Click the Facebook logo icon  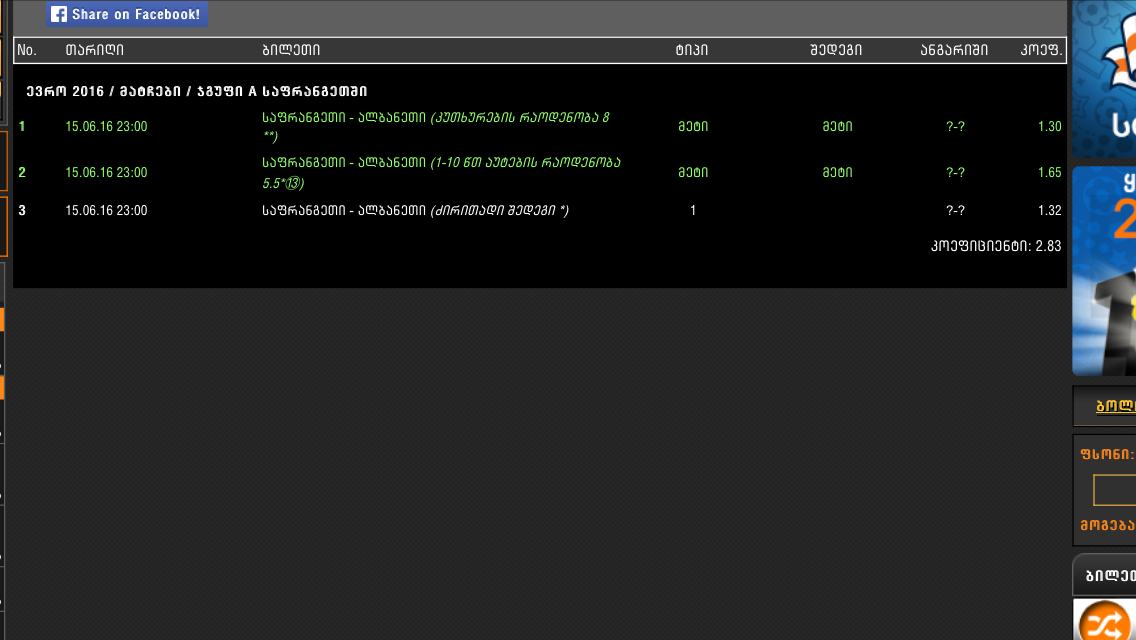click(x=59, y=14)
